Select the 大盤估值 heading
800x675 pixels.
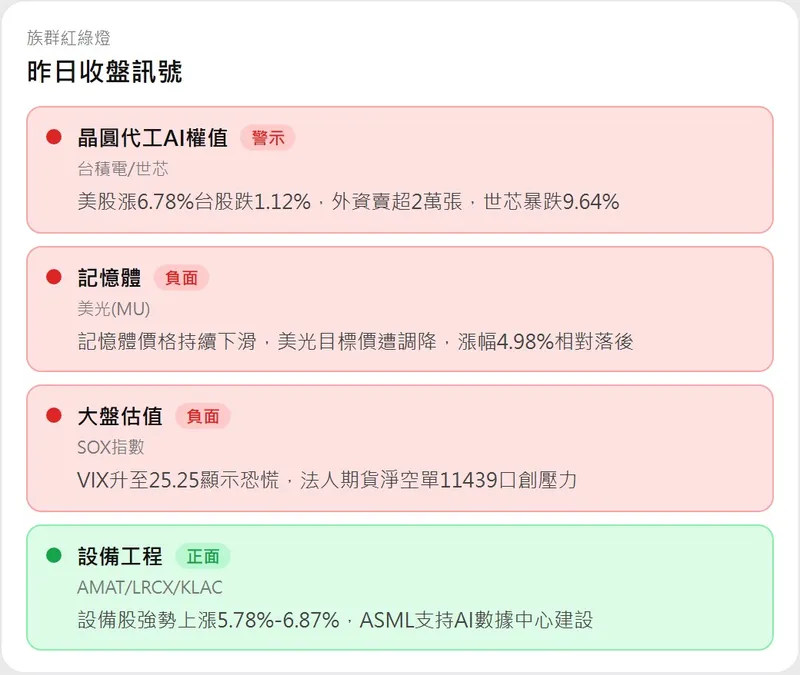click(x=120, y=416)
